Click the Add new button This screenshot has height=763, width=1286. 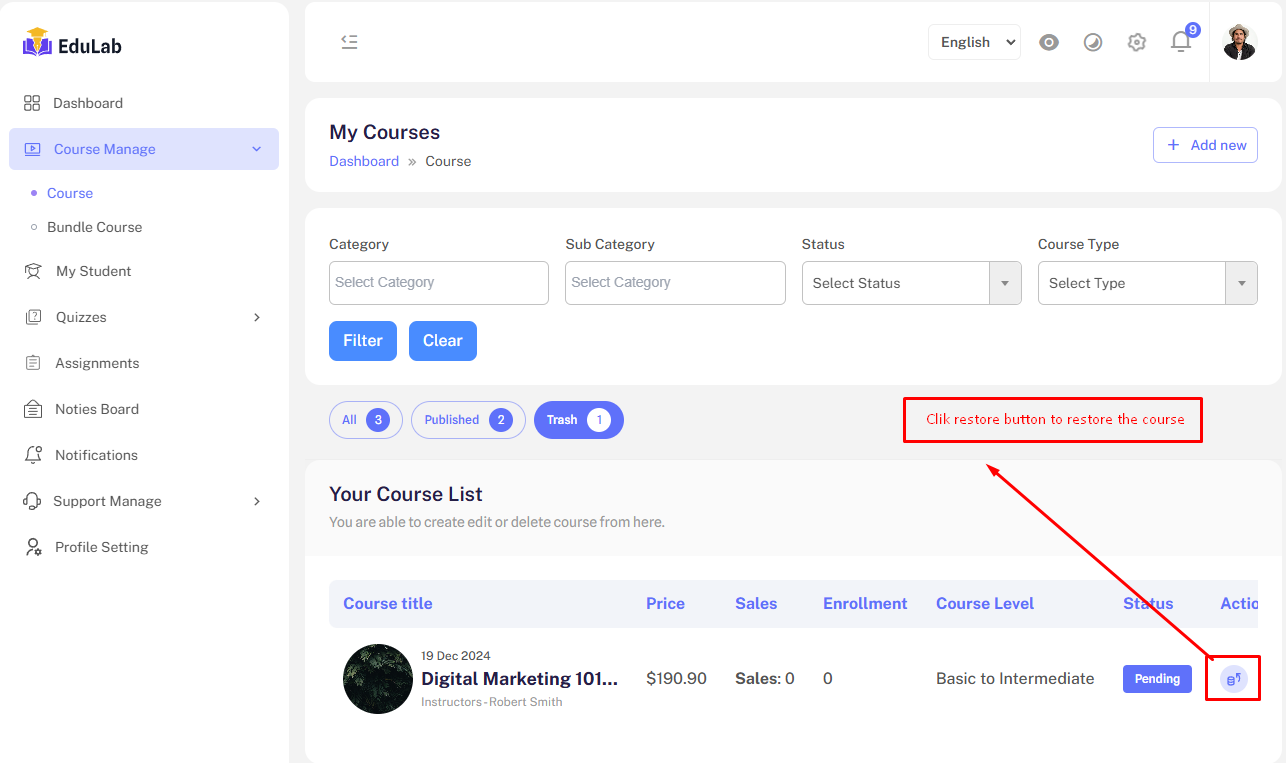pyautogui.click(x=1205, y=145)
